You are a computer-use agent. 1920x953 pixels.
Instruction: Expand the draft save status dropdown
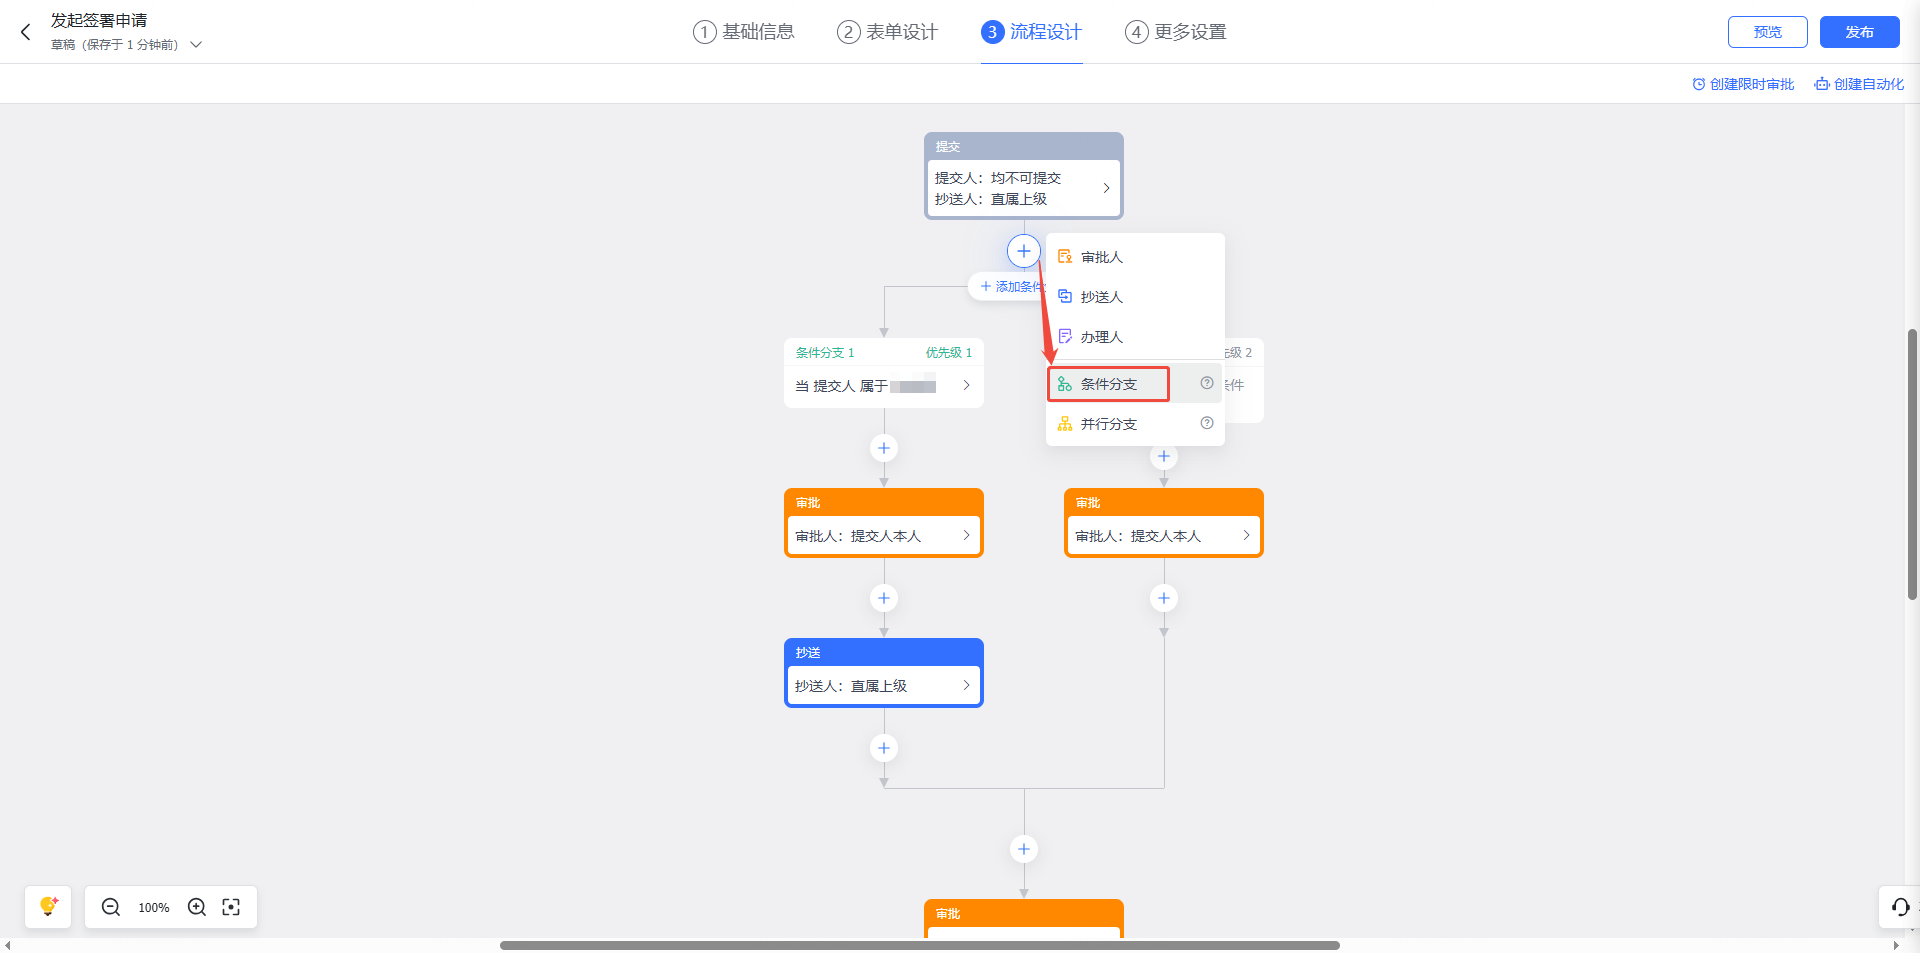point(196,45)
